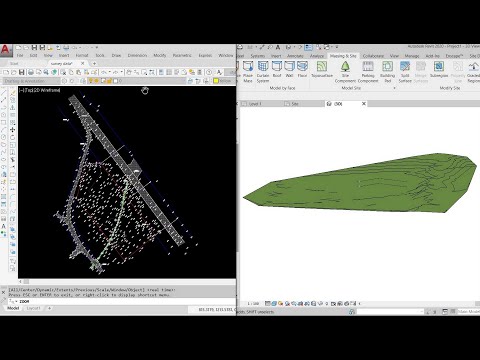The image size is (480, 360).
Task: Select Parking Component tool
Action: click(368, 71)
